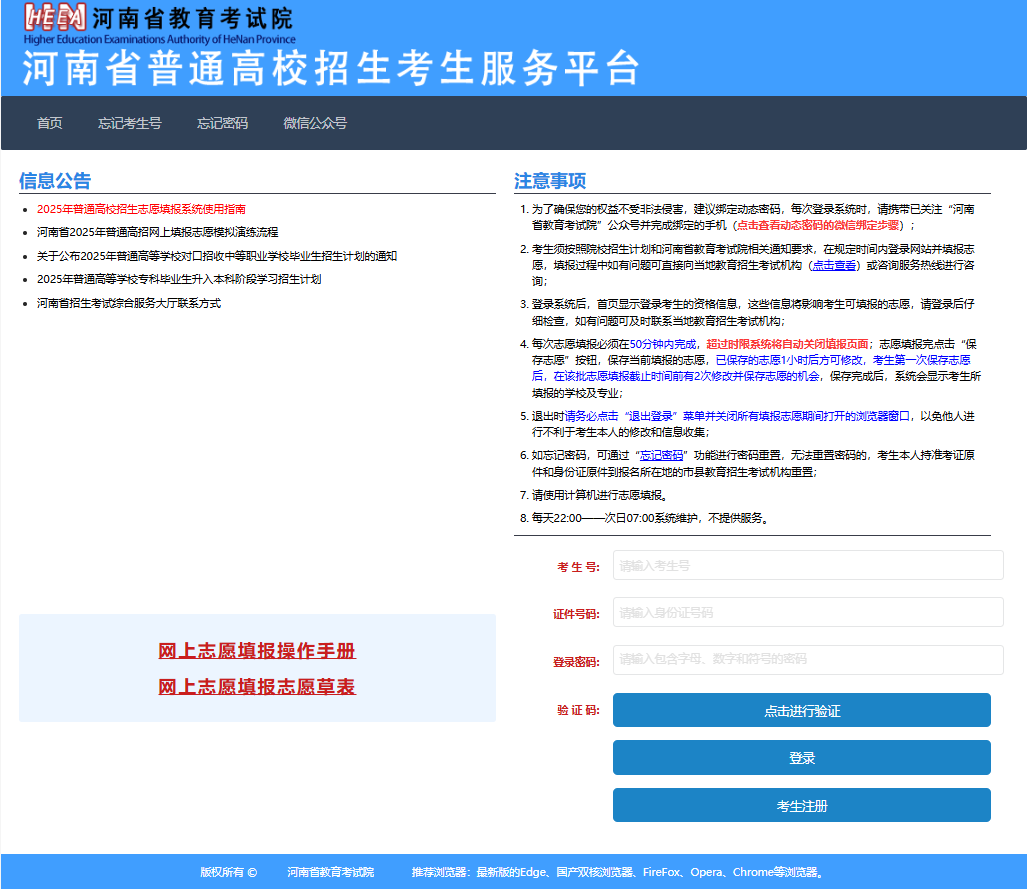Open 微信公众号 navigation item
The height and width of the screenshot is (889, 1027).
pos(315,123)
